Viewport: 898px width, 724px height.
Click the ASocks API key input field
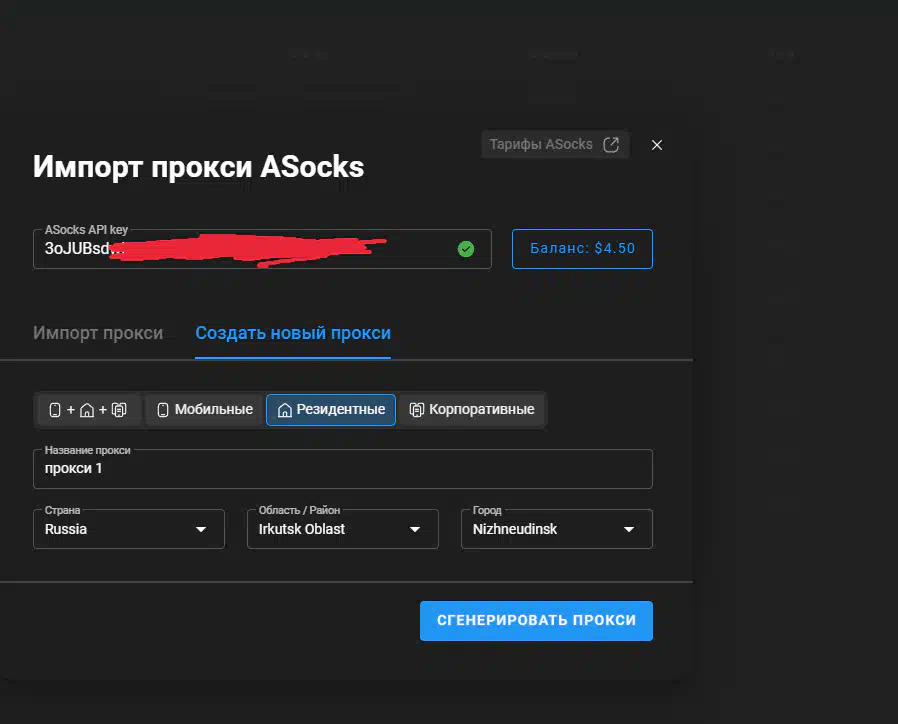pyautogui.click(x=262, y=249)
